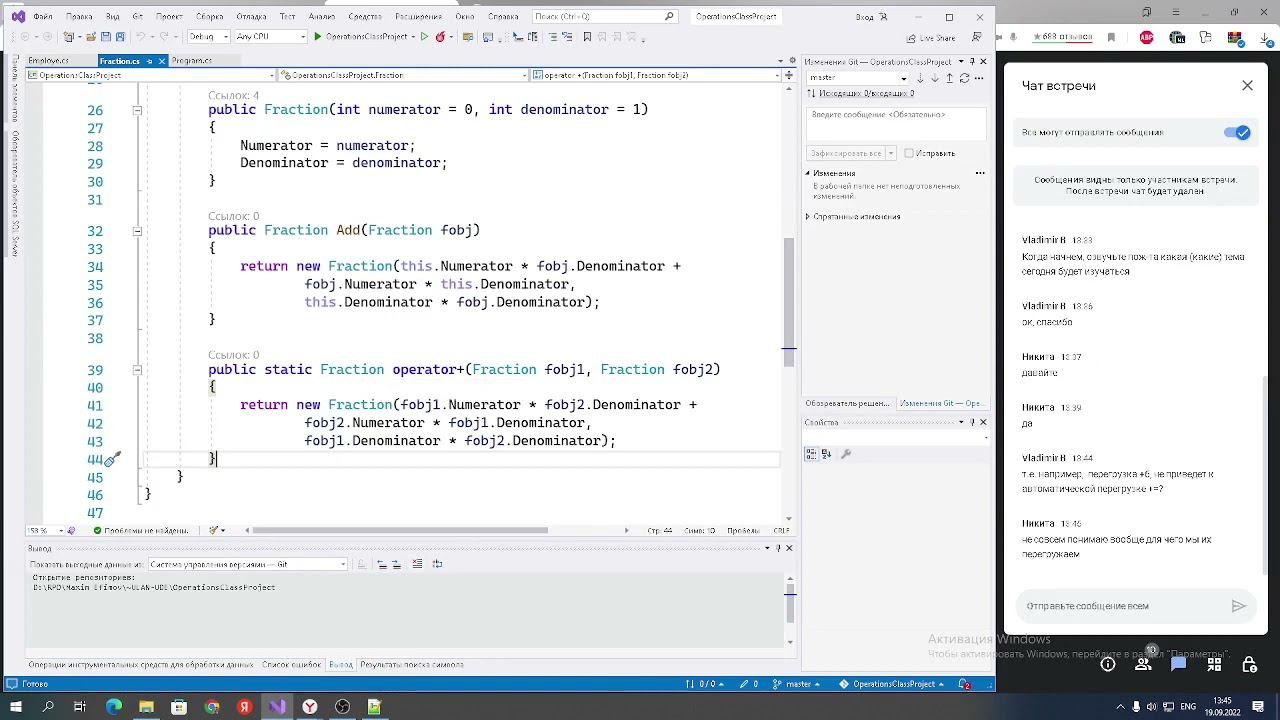Open the 'Отладка' menu
The image size is (1280, 720).
[x=251, y=17]
